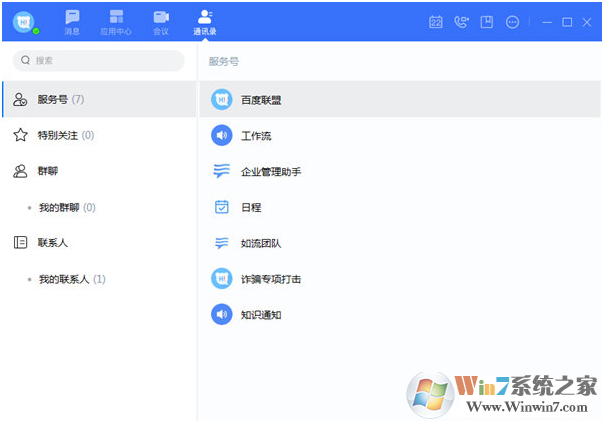This screenshot has width=604, height=421.
Task: Open the 应用中心 tab
Action: point(116,23)
